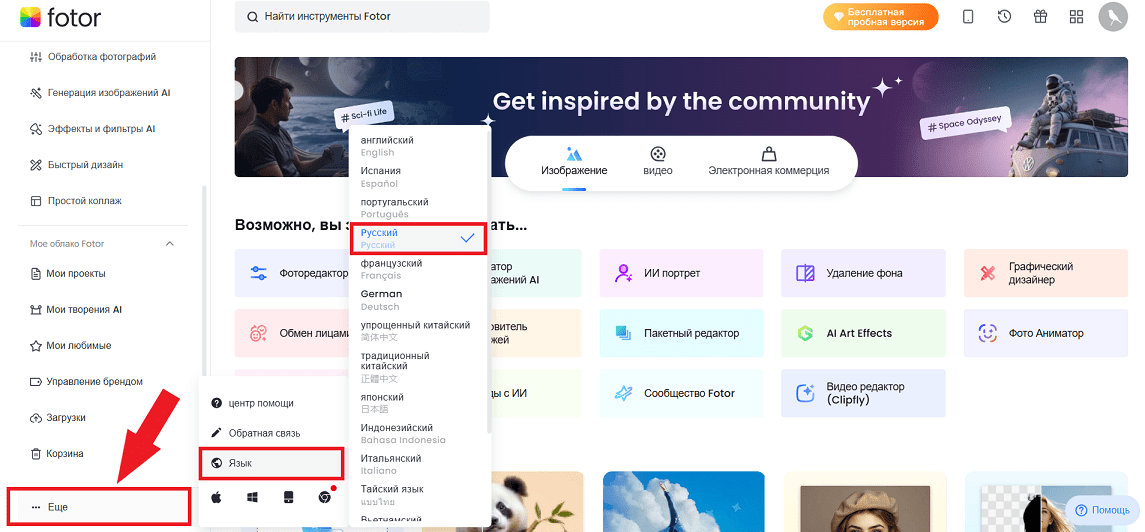Screen dimensions: 1145x532
Task: Open the Язык language submenu
Action: click(x=271, y=464)
